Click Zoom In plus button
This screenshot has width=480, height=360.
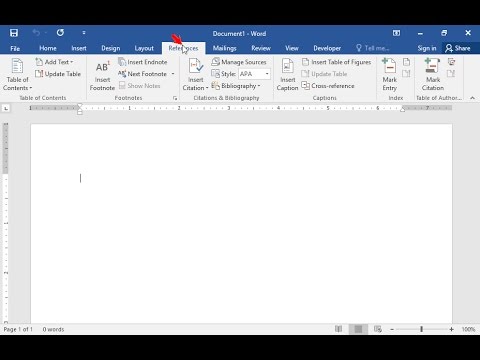click(451, 329)
